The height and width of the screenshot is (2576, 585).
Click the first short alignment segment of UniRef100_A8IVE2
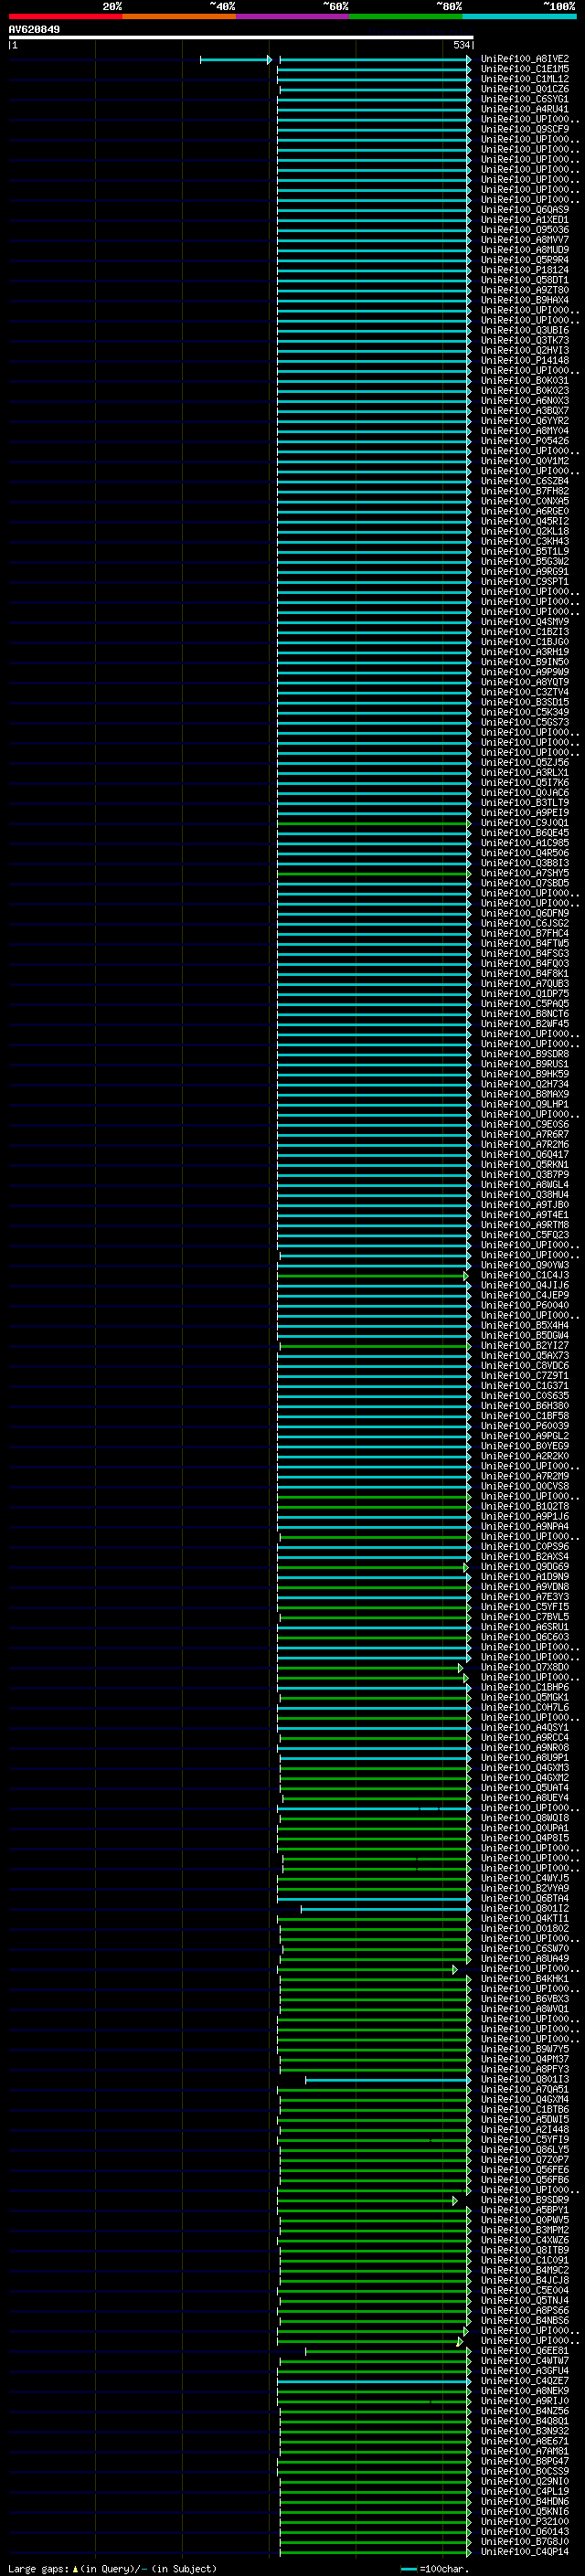tap(236, 60)
